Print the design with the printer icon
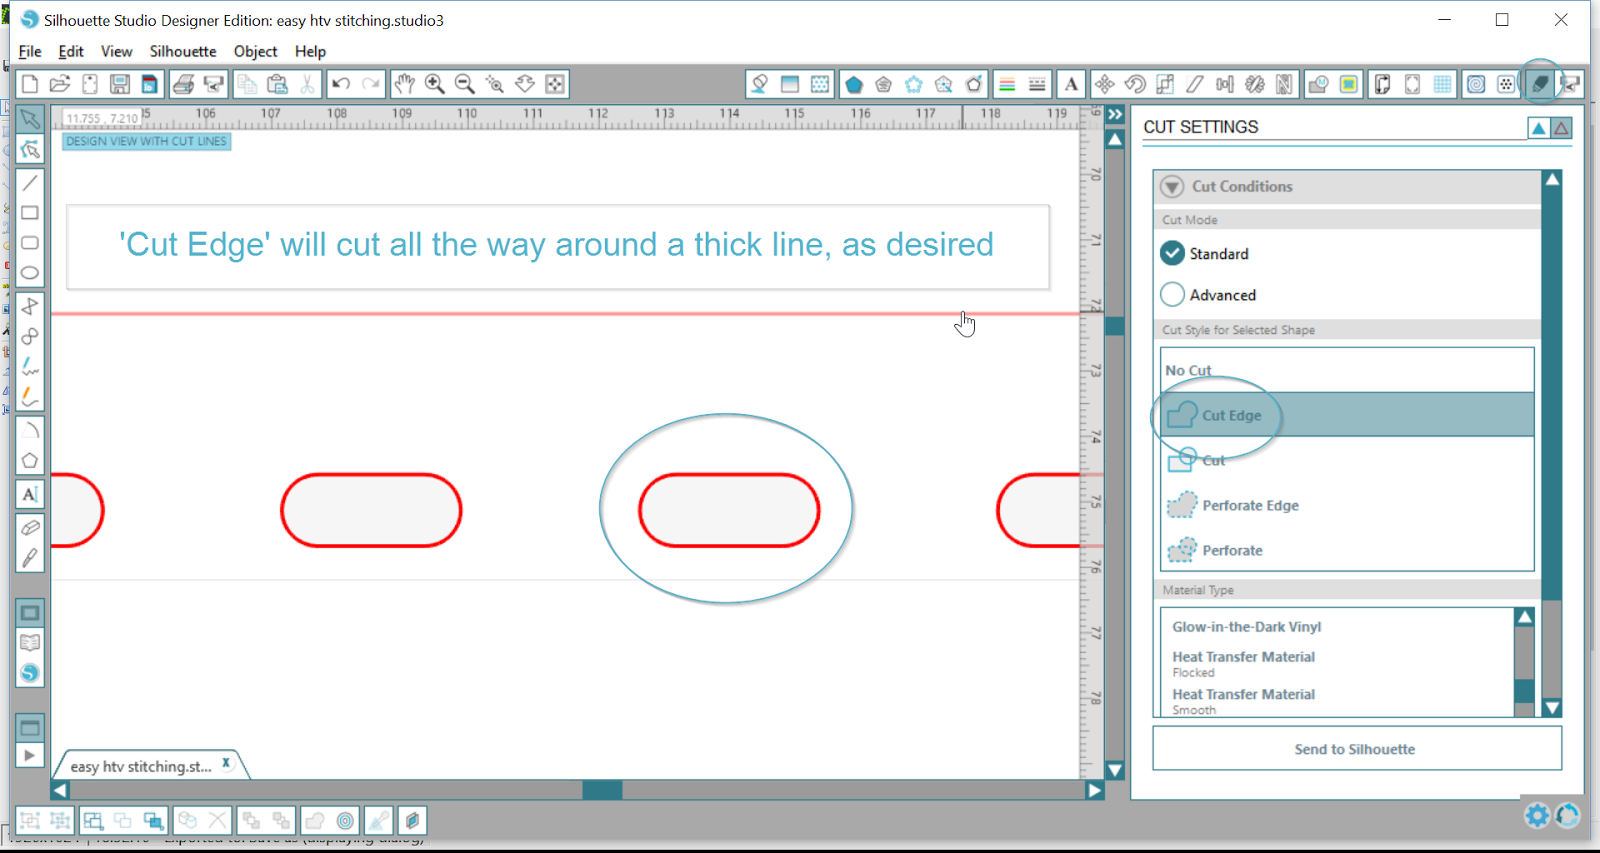1600x853 pixels. tap(183, 84)
